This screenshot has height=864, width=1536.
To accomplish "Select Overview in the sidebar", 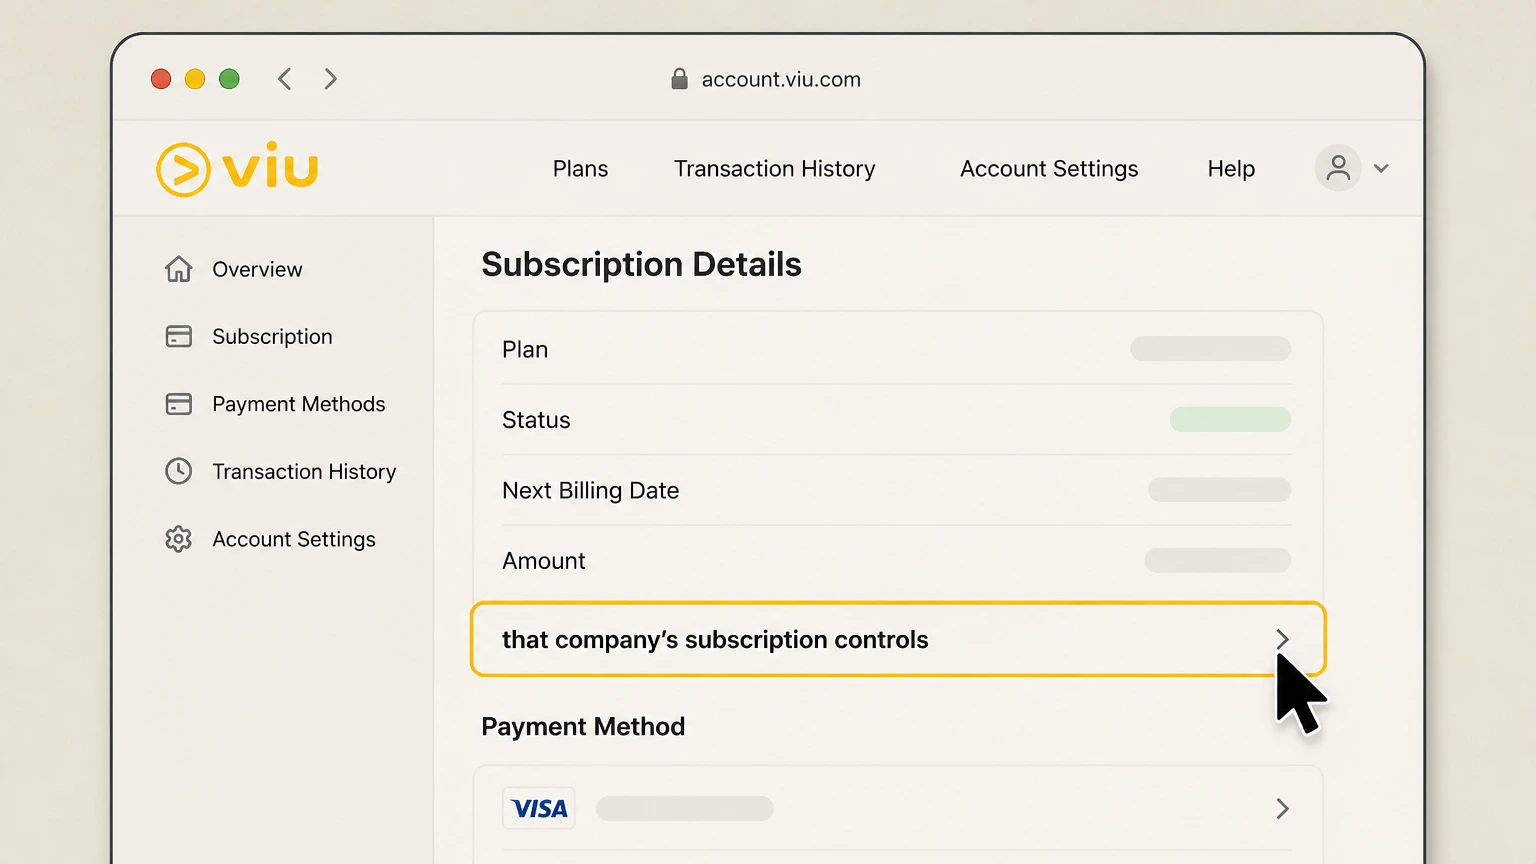I will 257,269.
